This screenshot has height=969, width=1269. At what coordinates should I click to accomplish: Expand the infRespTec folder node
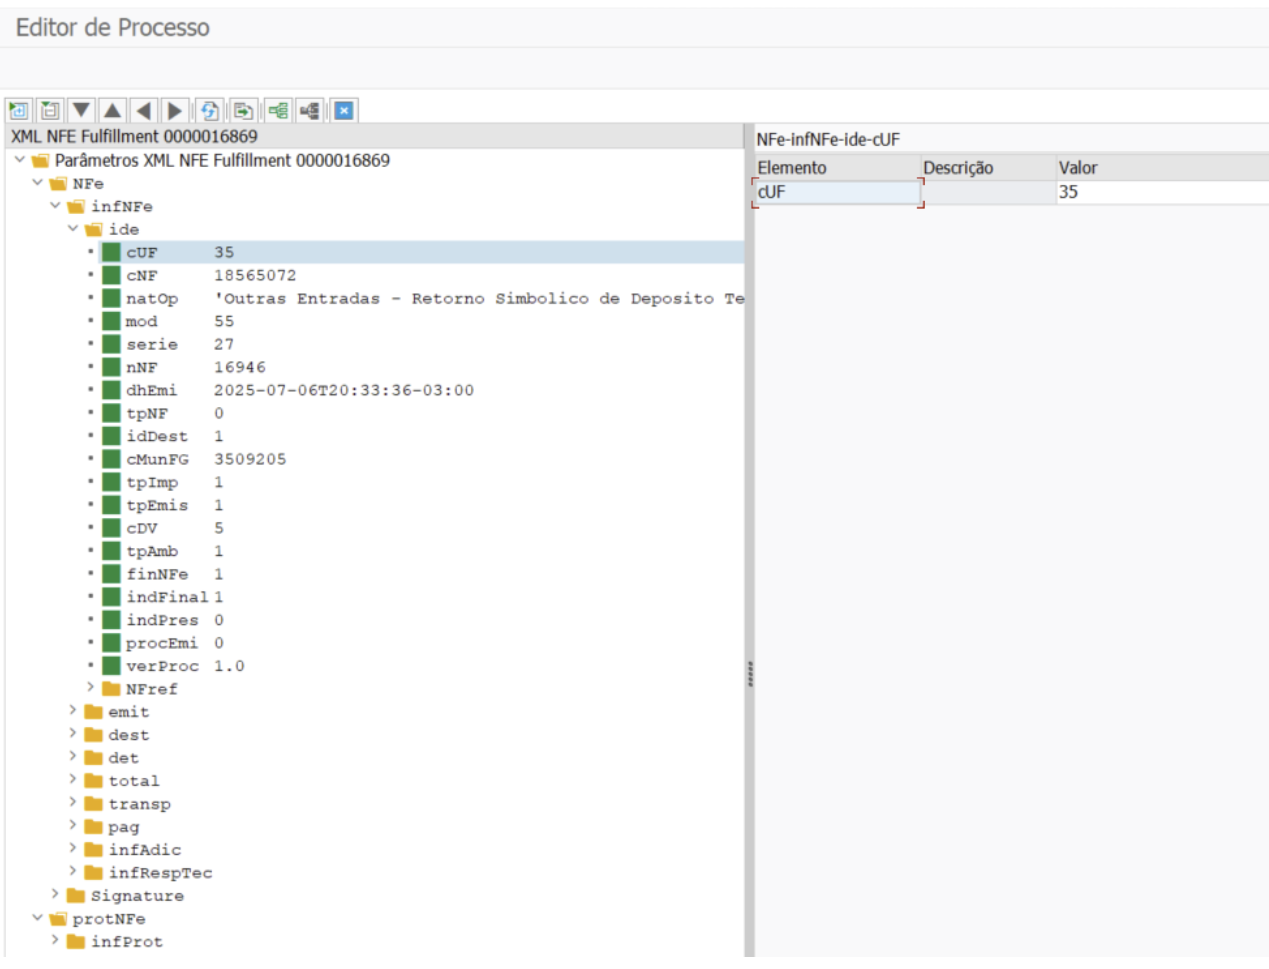73,872
